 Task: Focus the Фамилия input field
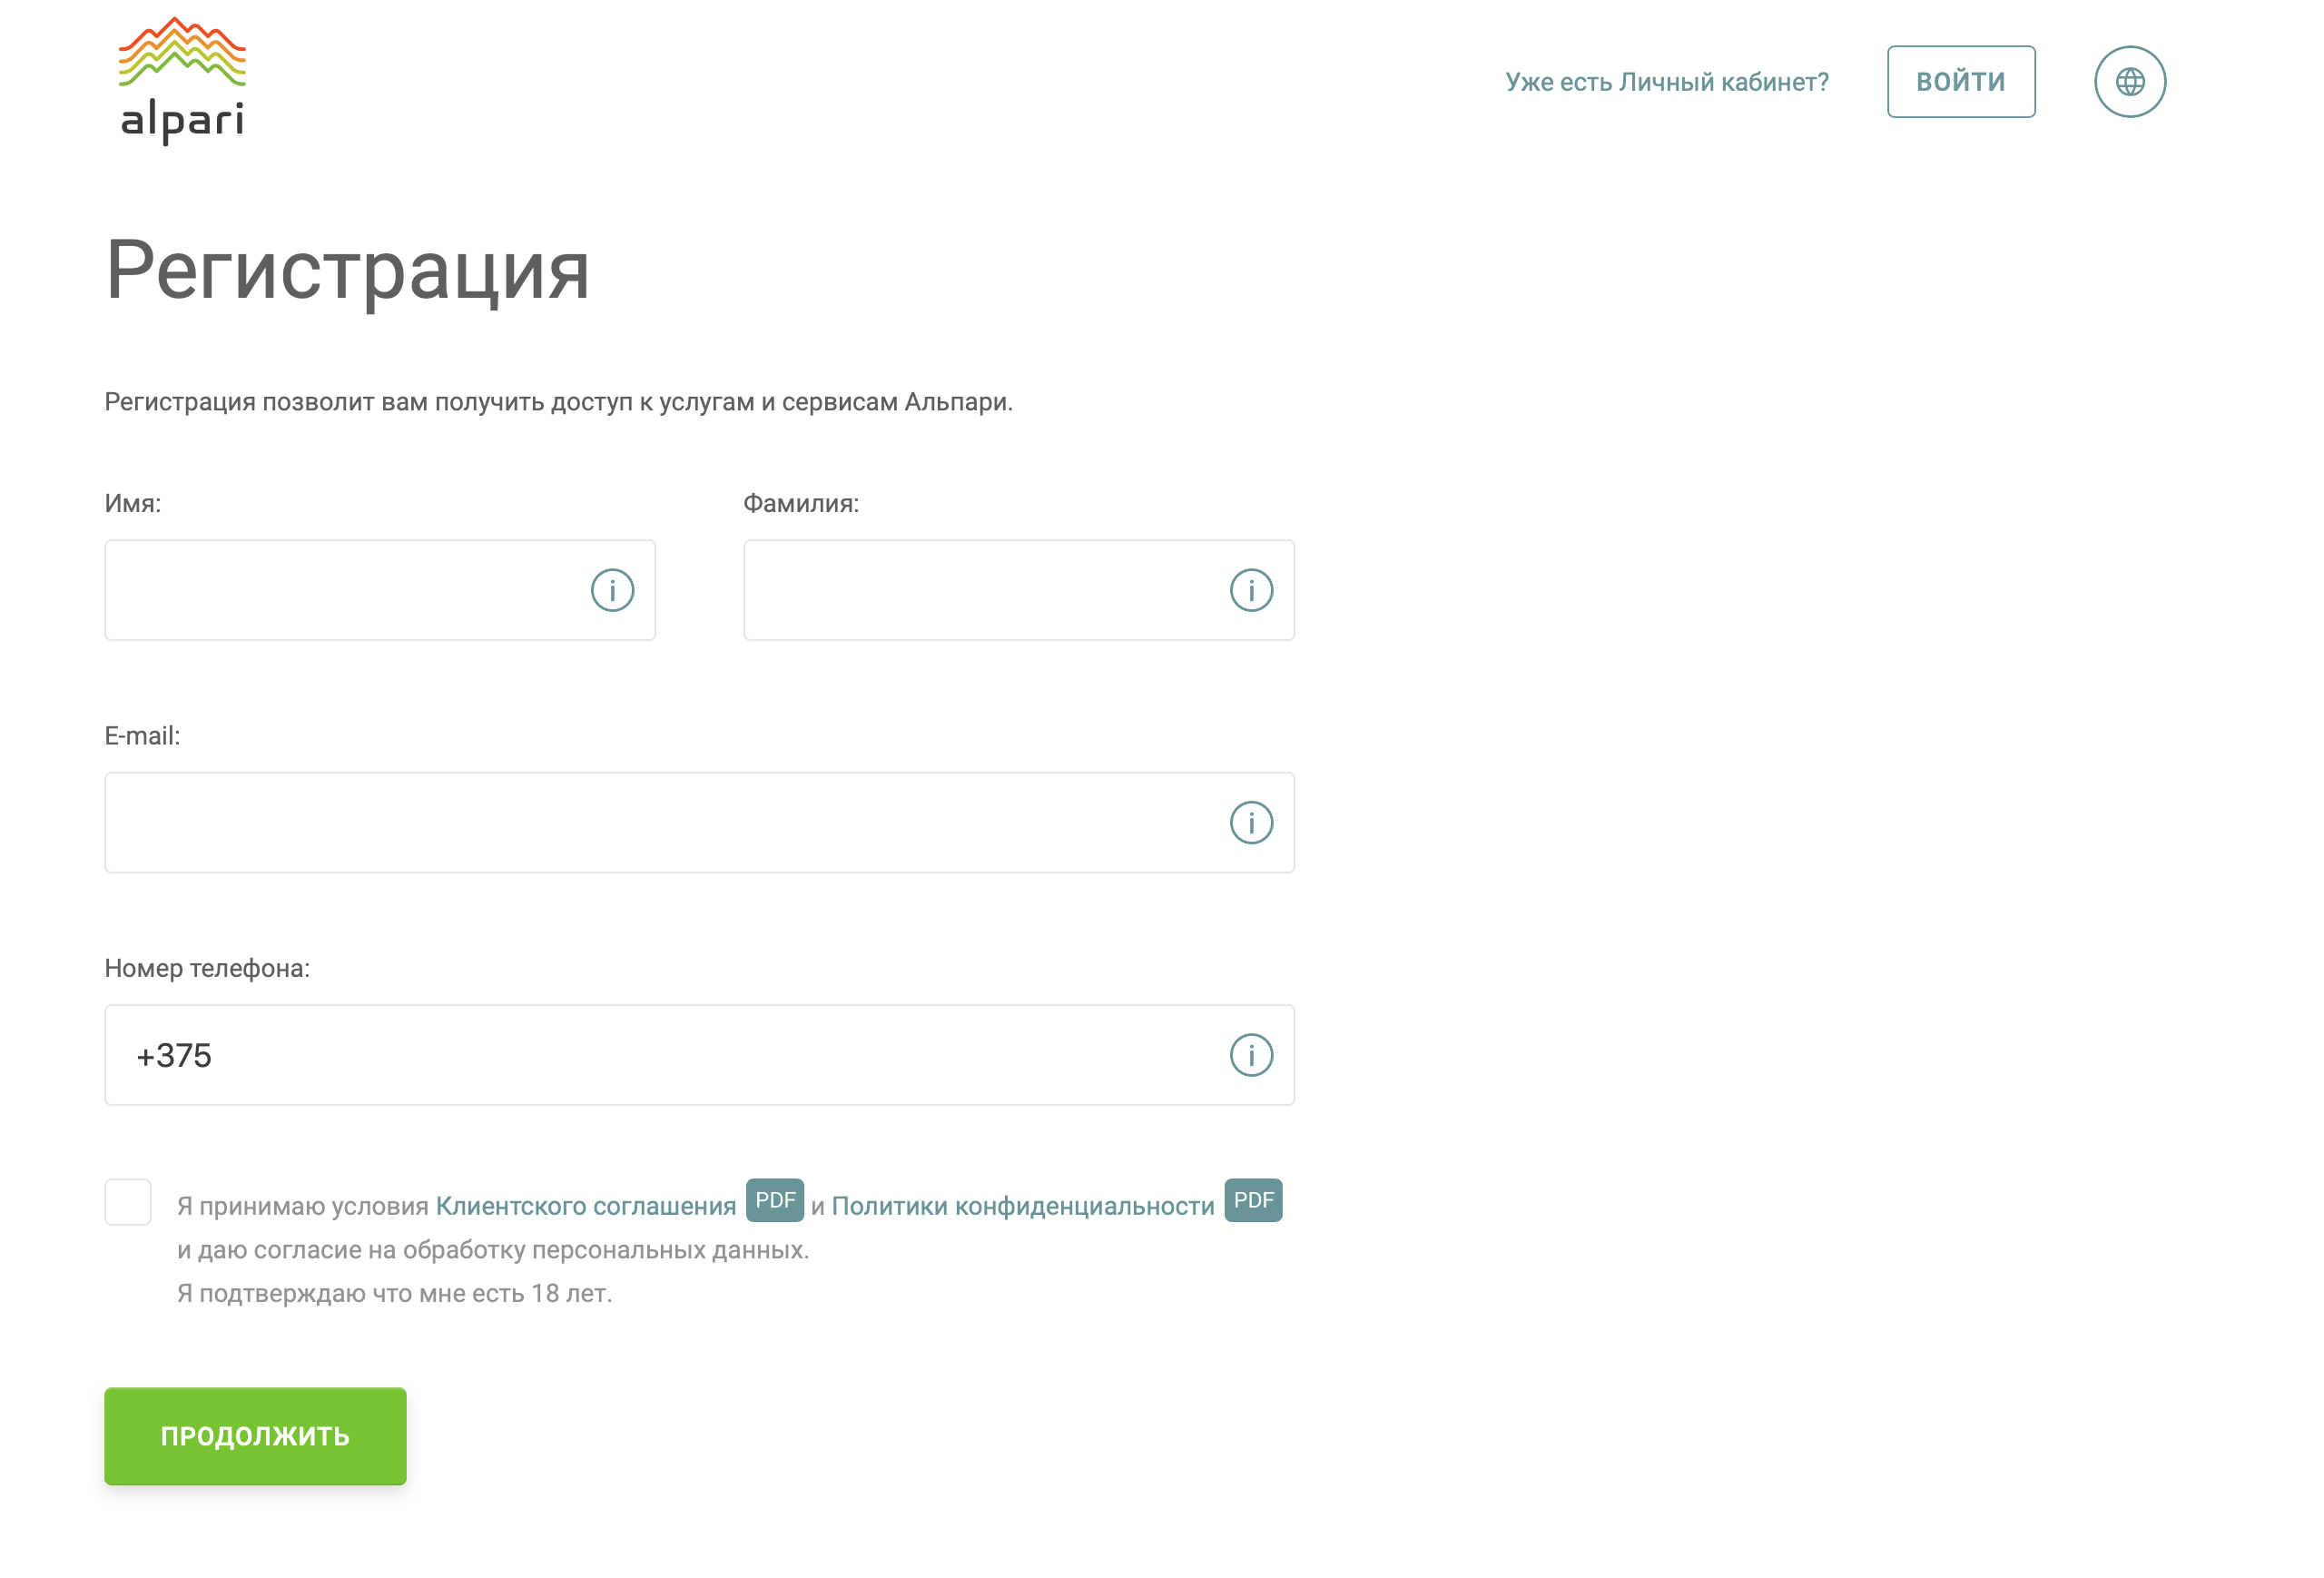980,590
